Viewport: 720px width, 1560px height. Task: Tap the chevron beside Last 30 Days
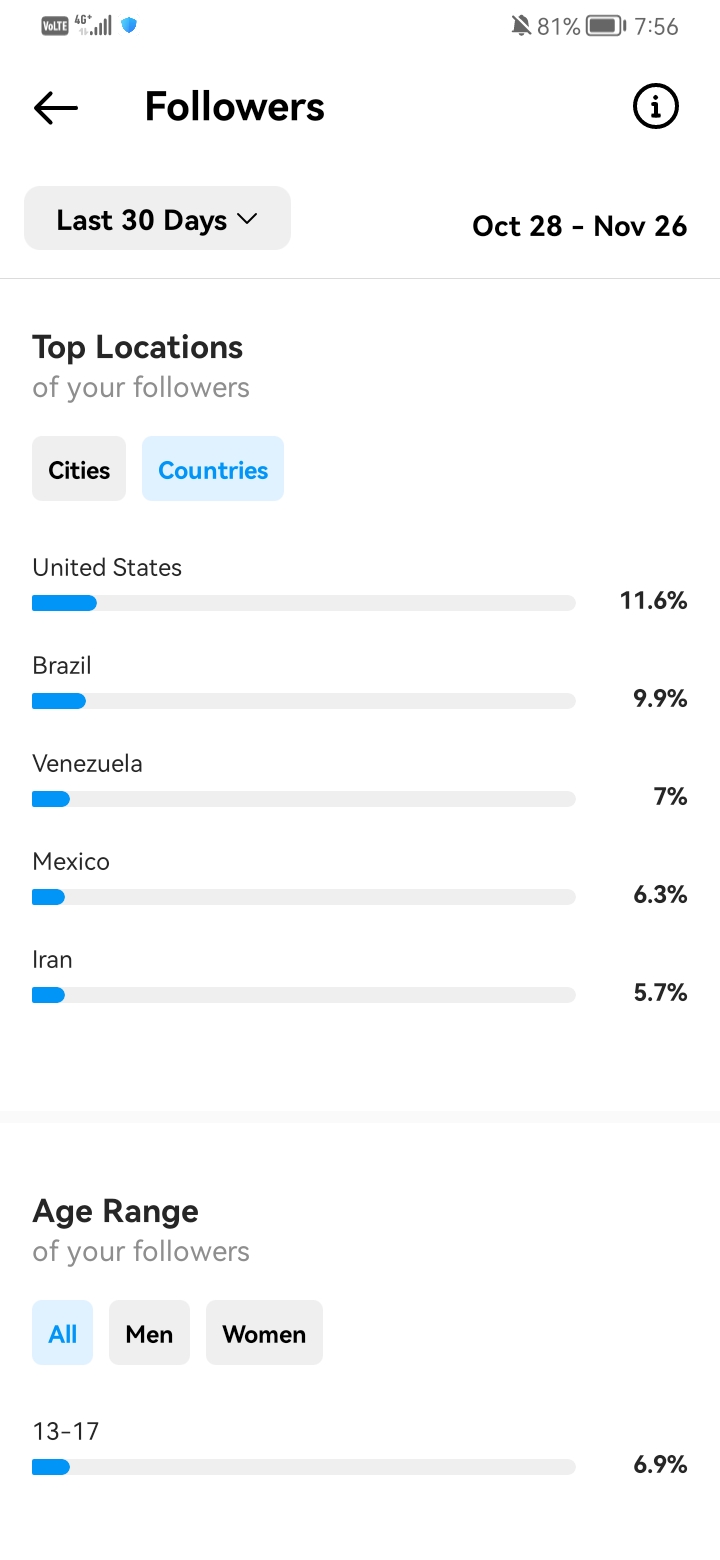(x=247, y=219)
